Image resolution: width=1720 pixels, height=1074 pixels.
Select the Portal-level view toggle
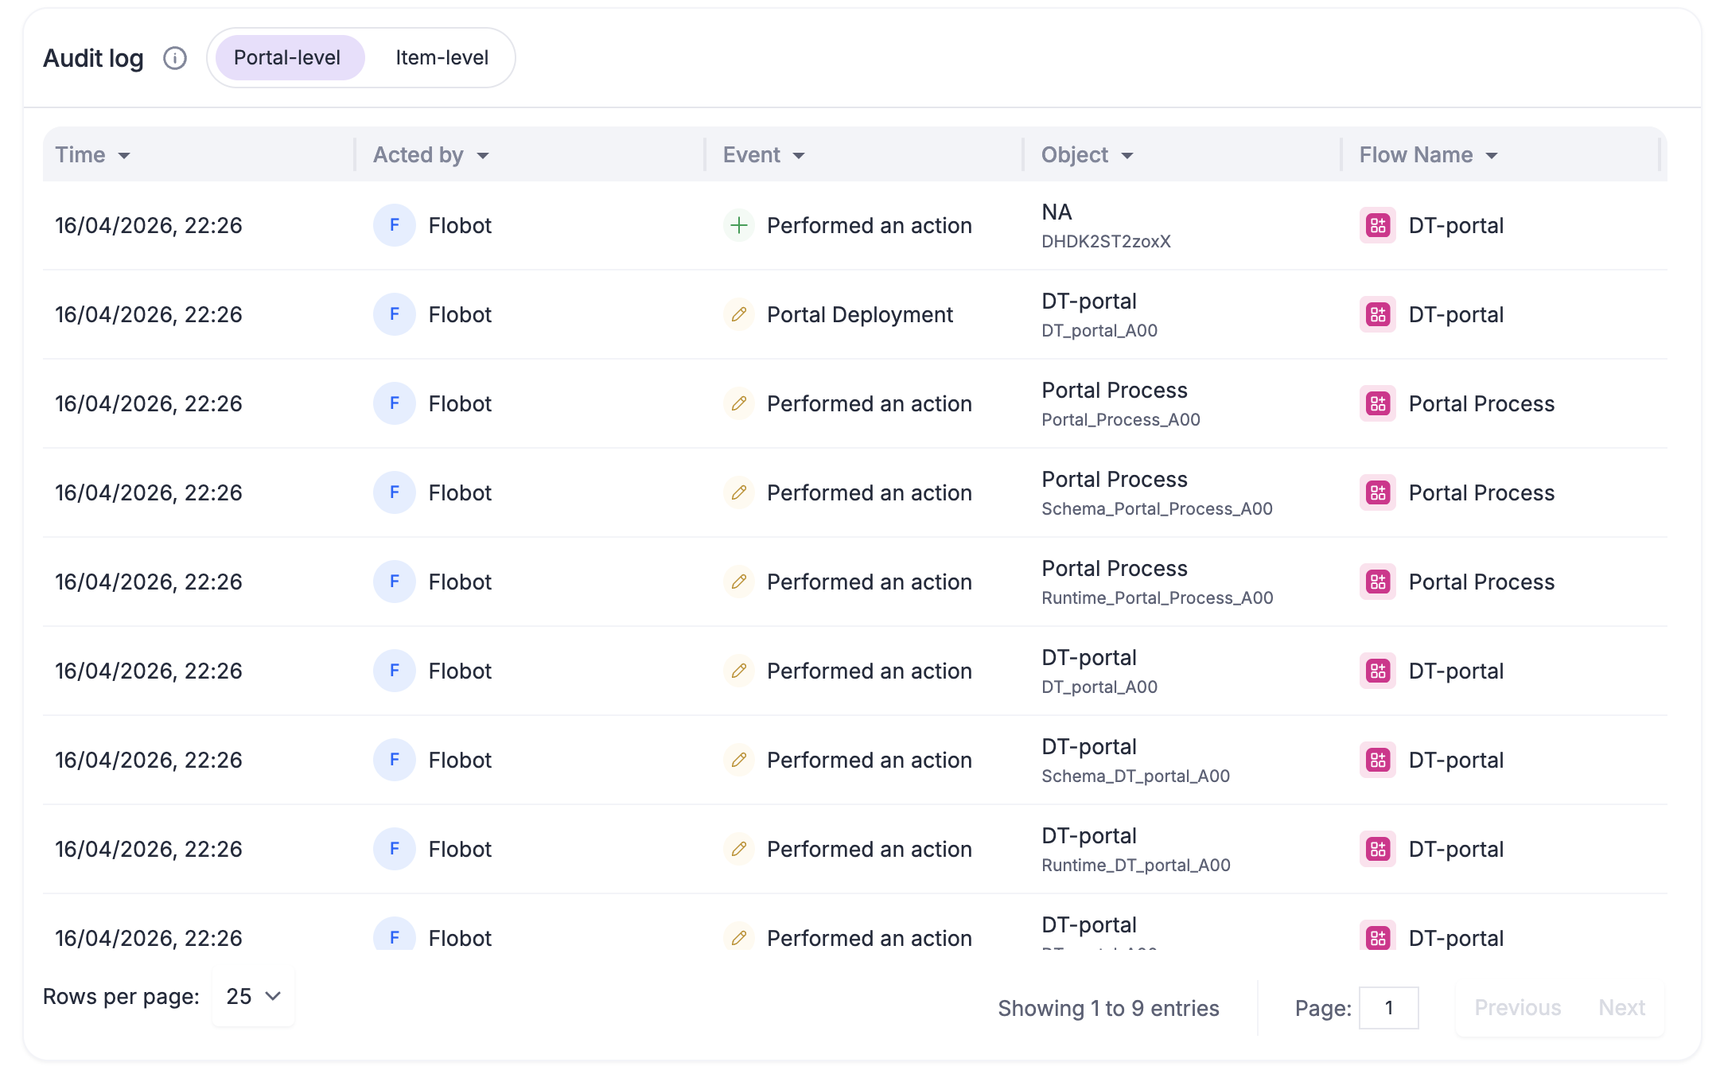[287, 58]
